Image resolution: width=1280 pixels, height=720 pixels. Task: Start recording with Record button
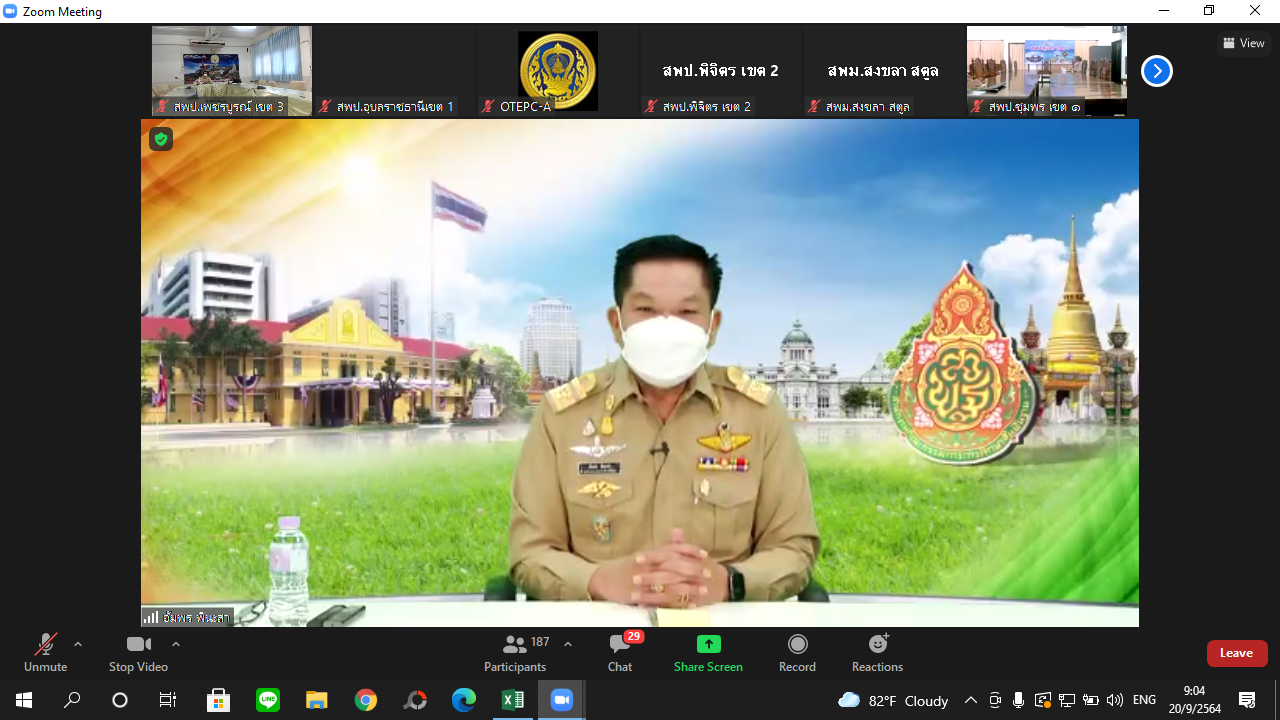797,653
